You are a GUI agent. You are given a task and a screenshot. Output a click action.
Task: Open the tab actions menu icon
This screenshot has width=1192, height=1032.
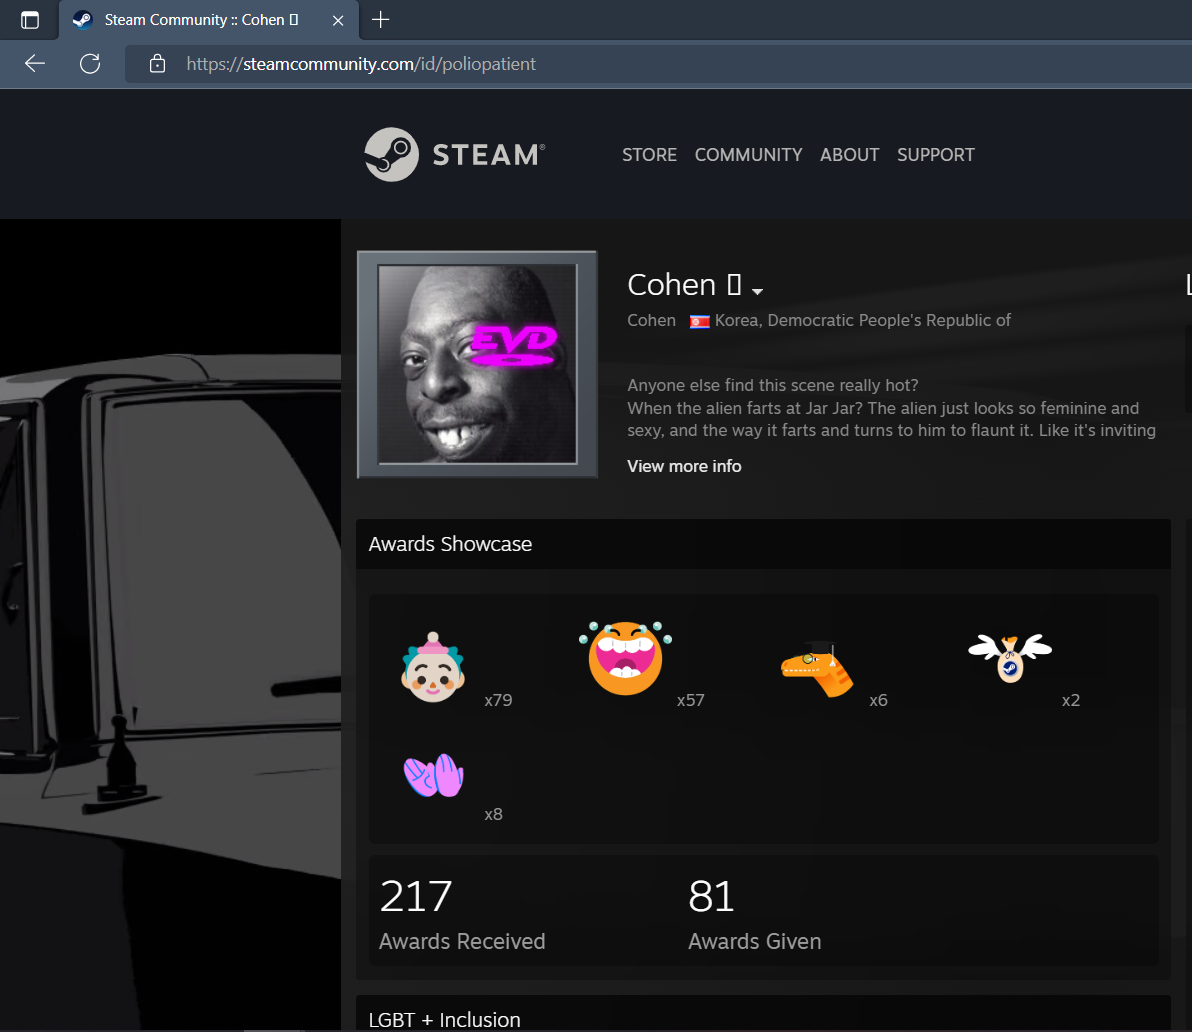click(30, 21)
